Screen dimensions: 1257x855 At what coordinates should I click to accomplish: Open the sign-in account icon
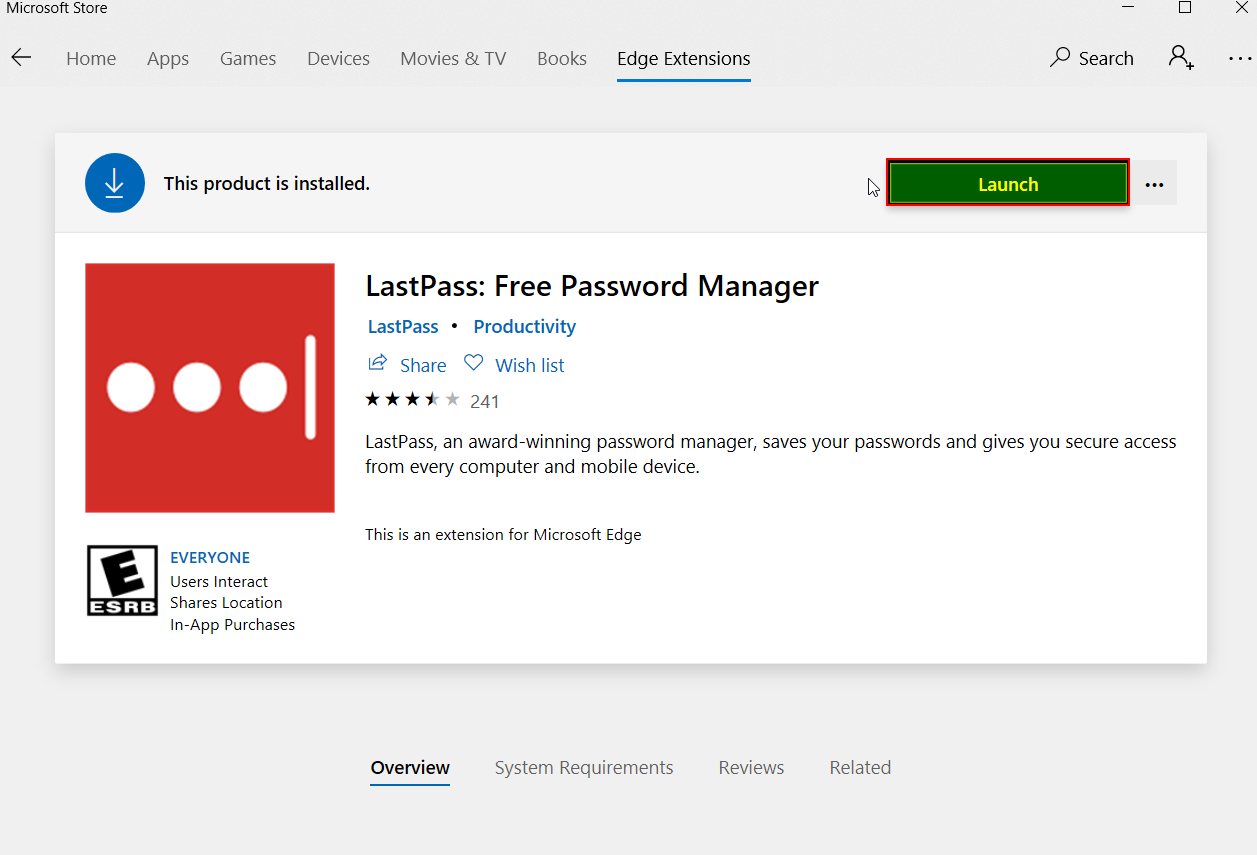(x=1181, y=58)
